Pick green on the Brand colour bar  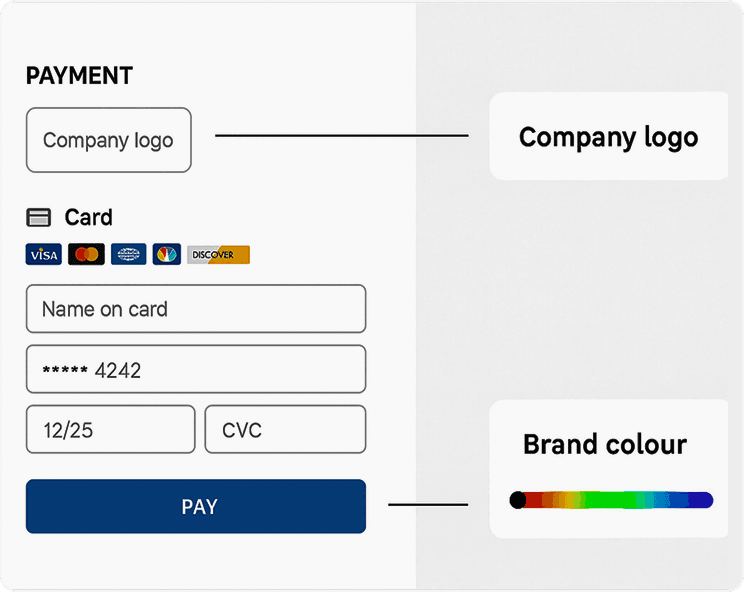click(x=610, y=500)
